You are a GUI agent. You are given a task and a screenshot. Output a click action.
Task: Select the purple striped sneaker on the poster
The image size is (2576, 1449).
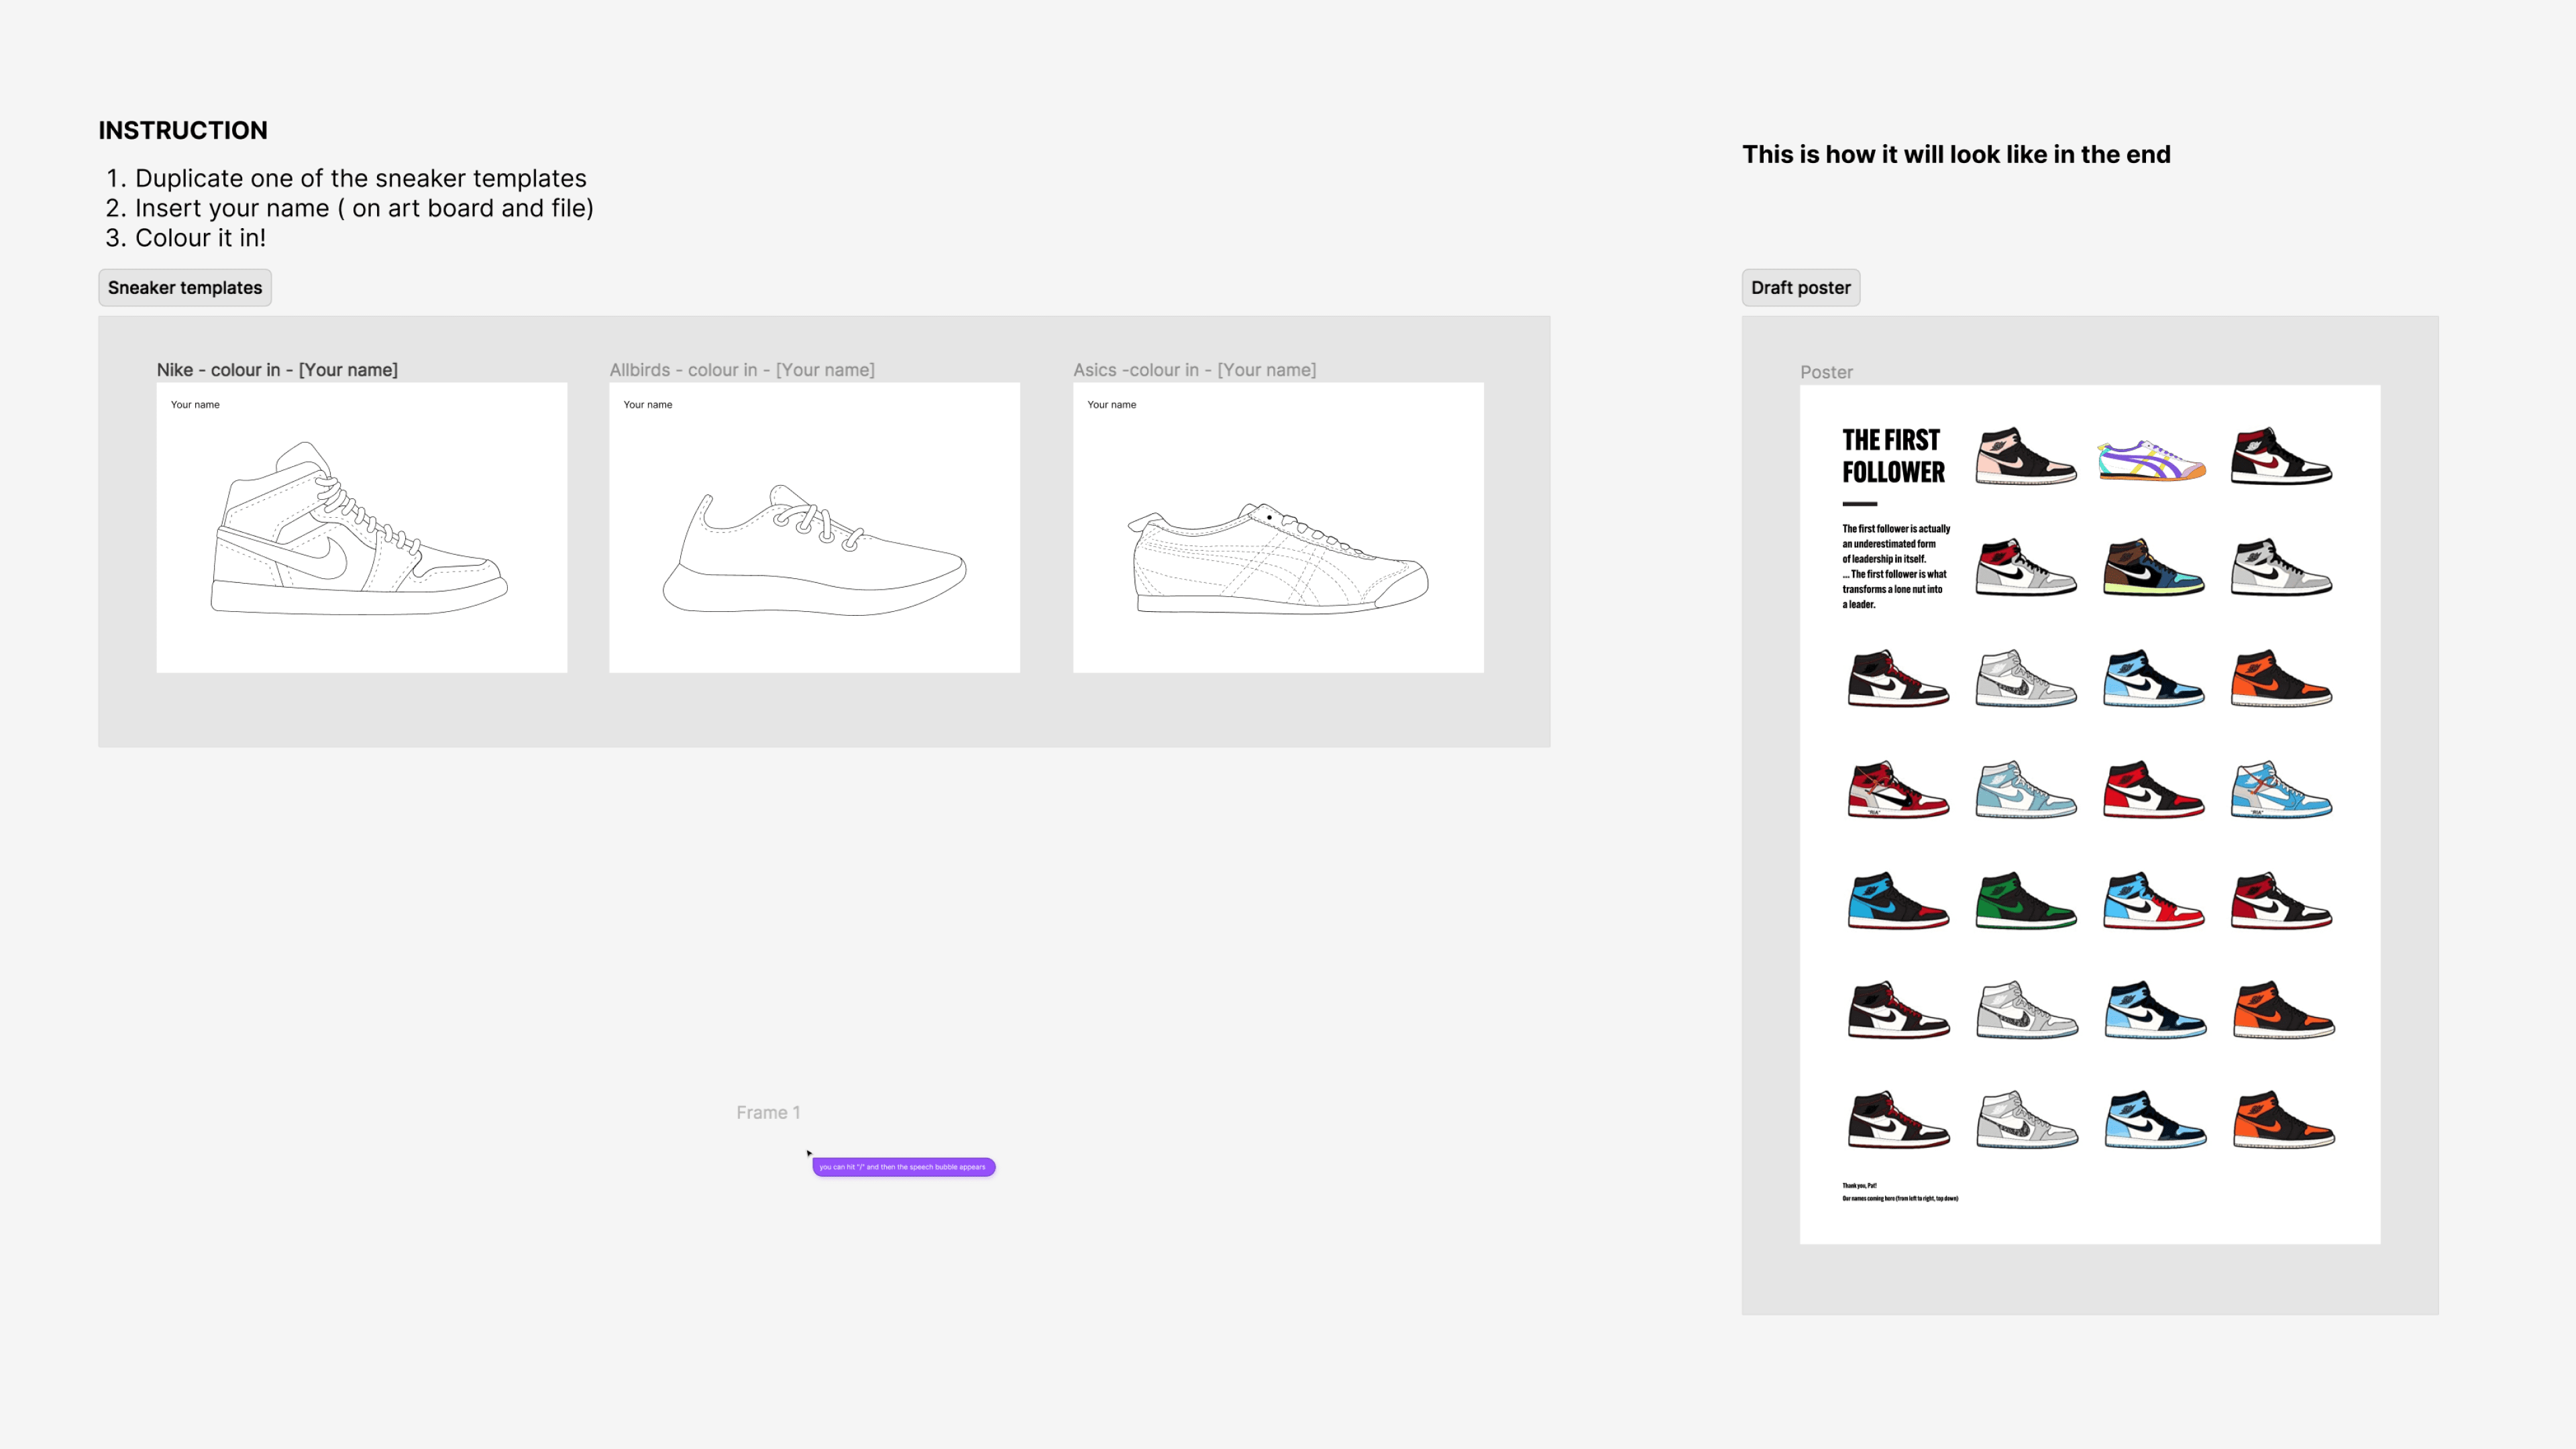click(2151, 460)
